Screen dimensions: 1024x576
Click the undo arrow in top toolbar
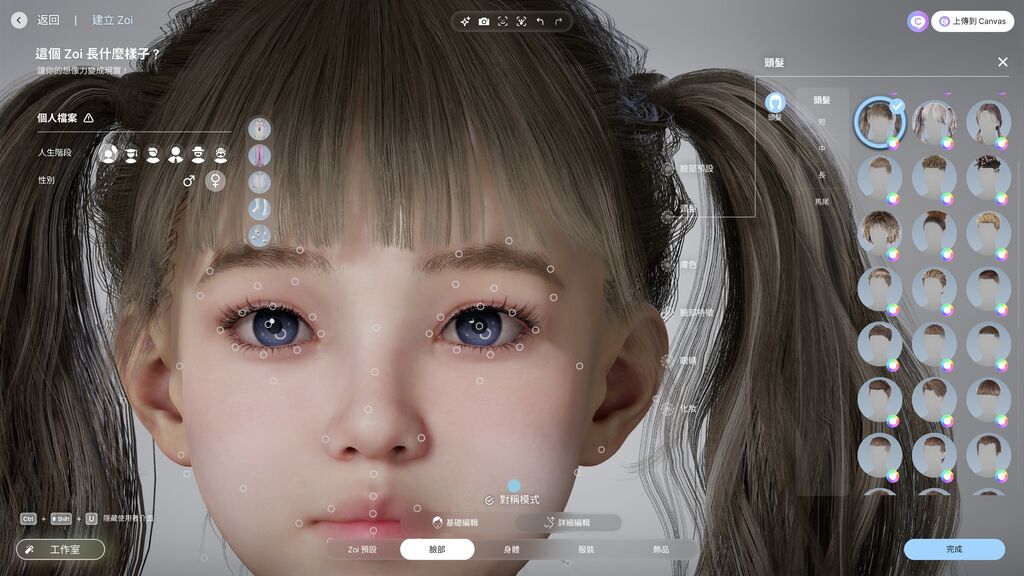(540, 21)
